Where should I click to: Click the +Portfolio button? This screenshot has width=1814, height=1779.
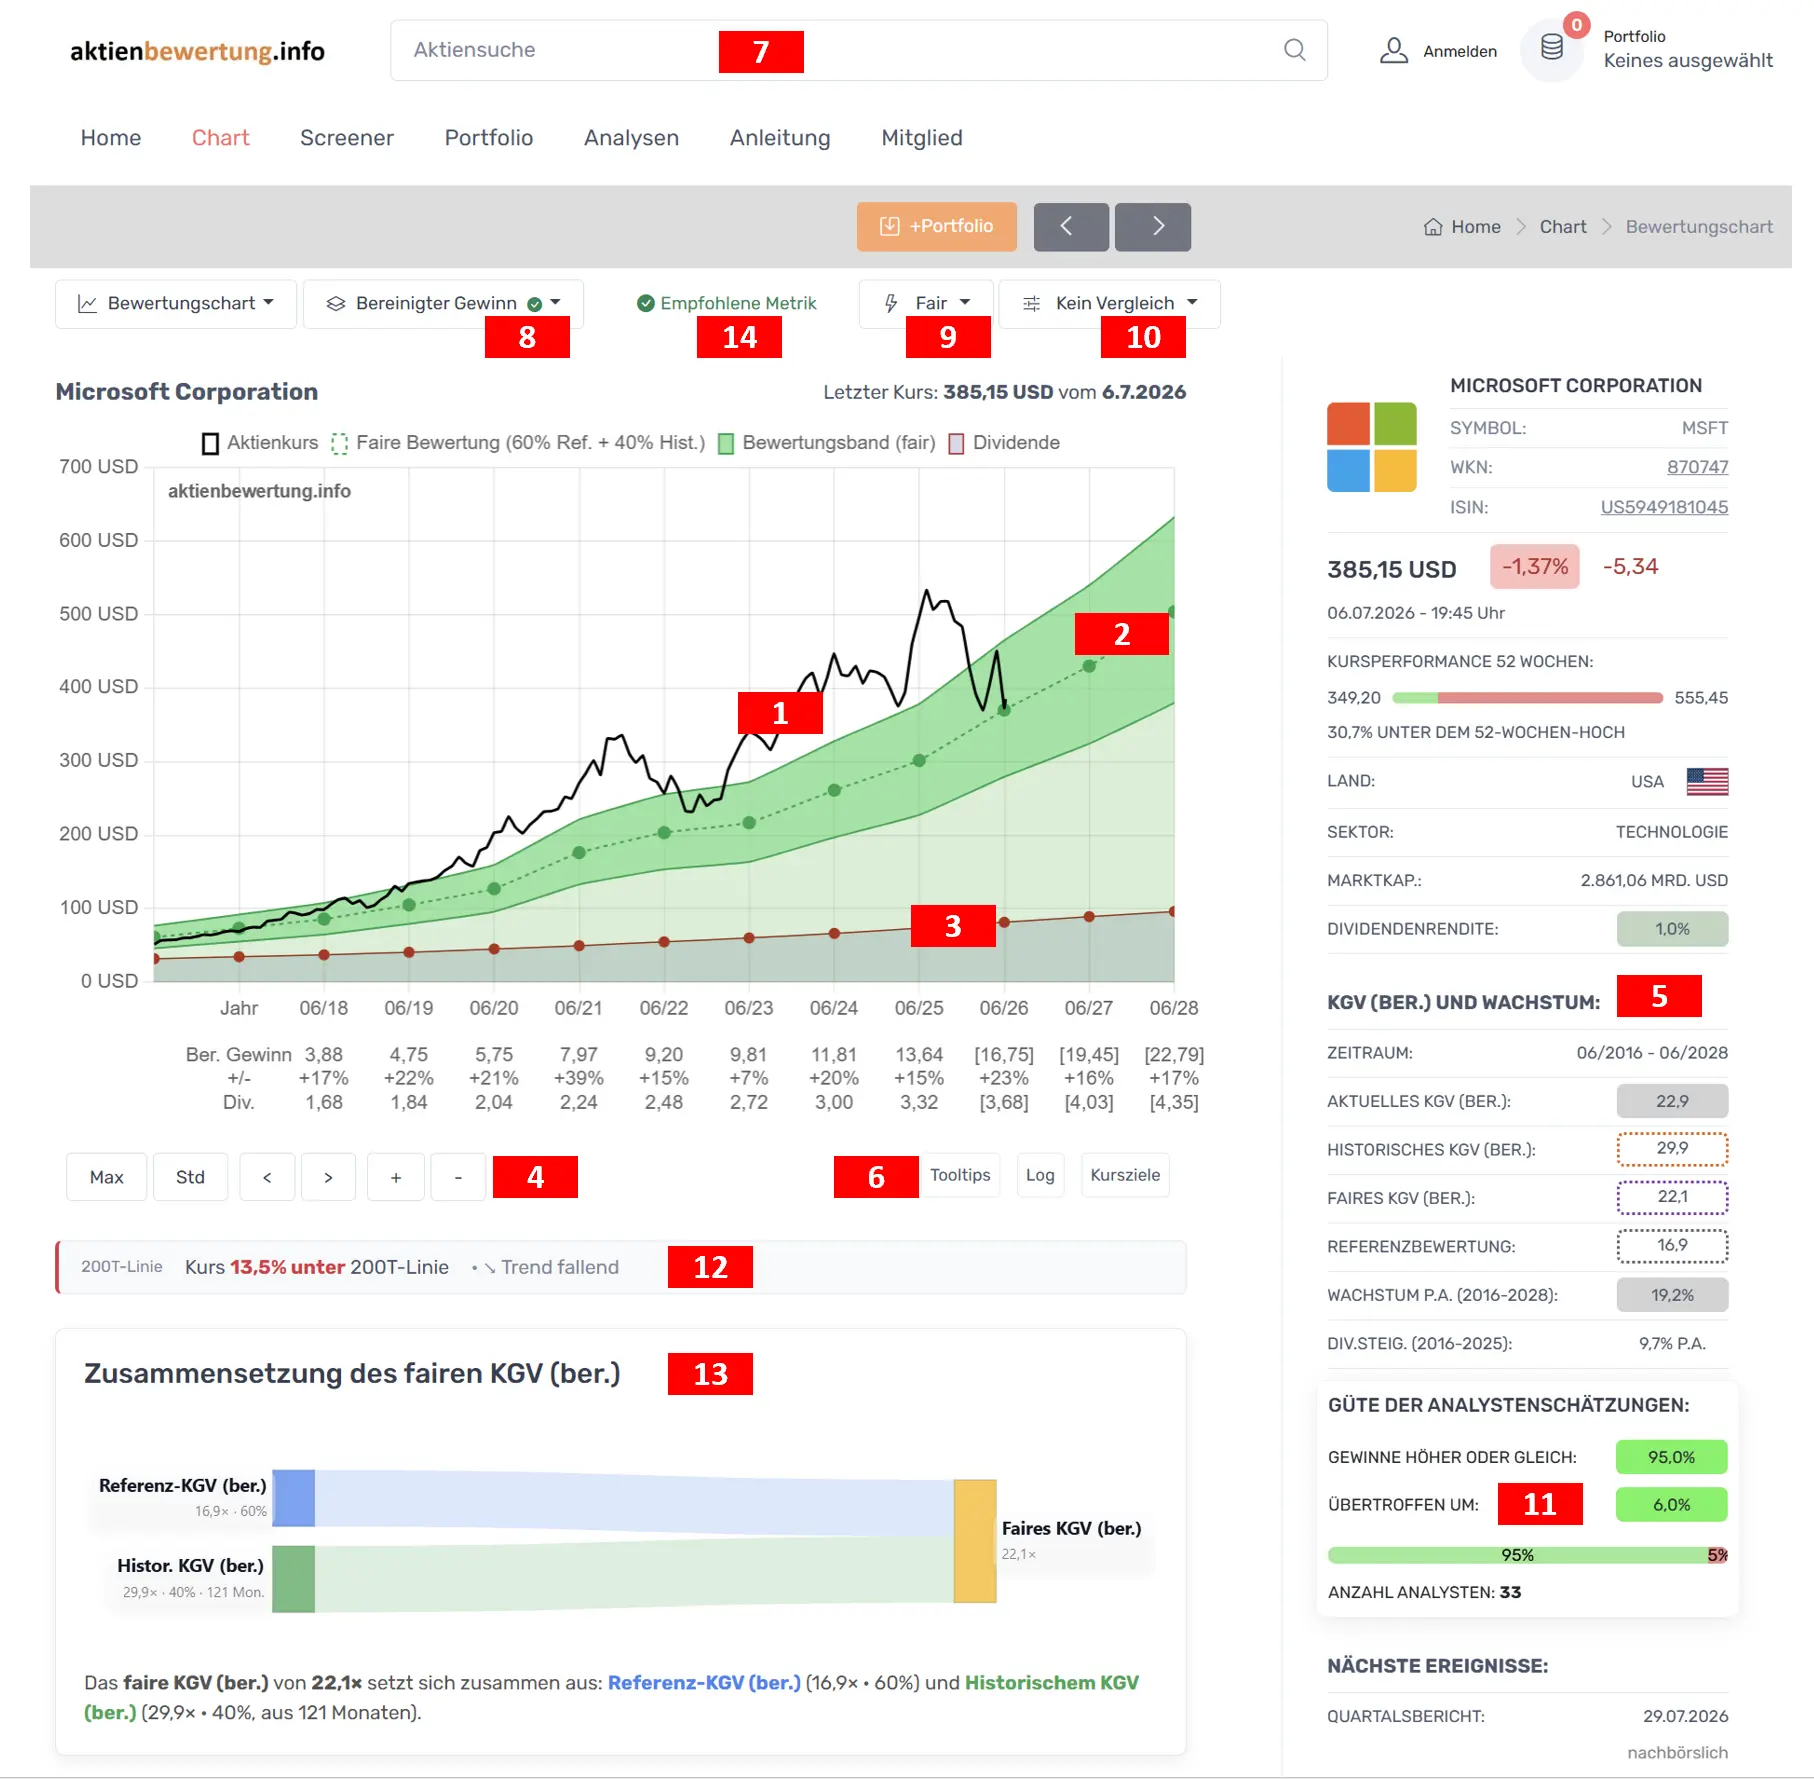pyautogui.click(x=936, y=226)
